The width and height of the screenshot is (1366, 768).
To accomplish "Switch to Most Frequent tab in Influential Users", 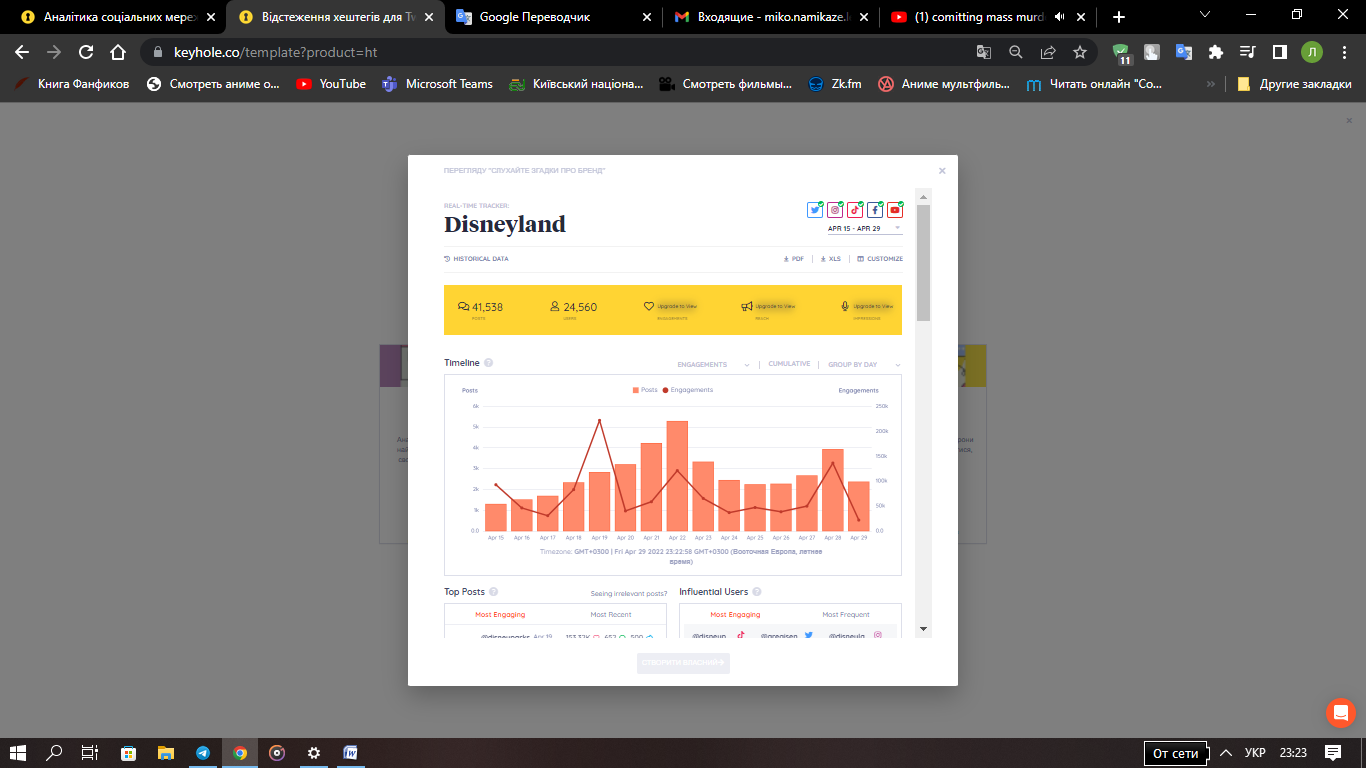I will point(846,615).
